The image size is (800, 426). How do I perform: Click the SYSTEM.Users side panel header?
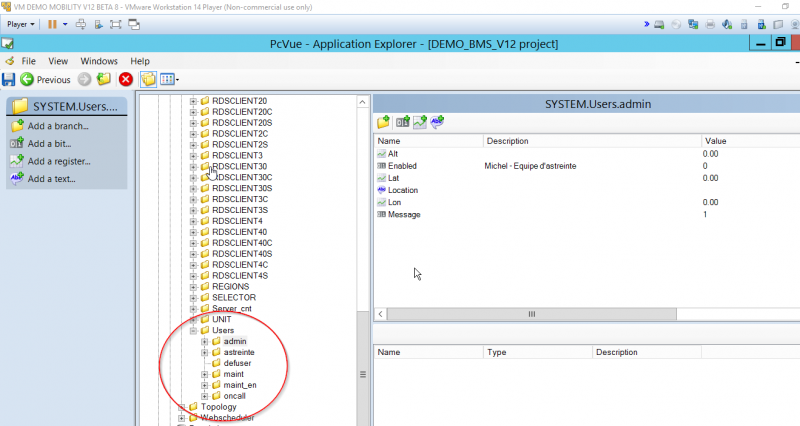(x=66, y=106)
